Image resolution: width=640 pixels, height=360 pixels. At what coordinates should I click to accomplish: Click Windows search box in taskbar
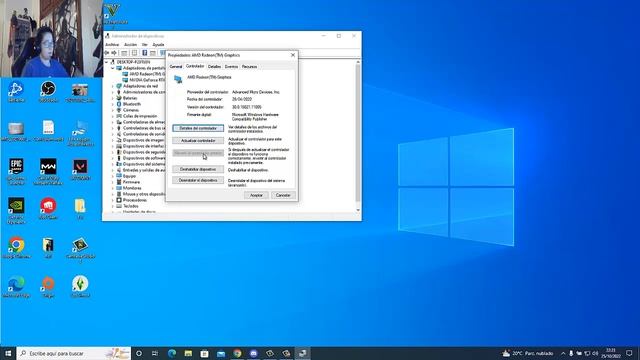pyautogui.click(x=74, y=353)
